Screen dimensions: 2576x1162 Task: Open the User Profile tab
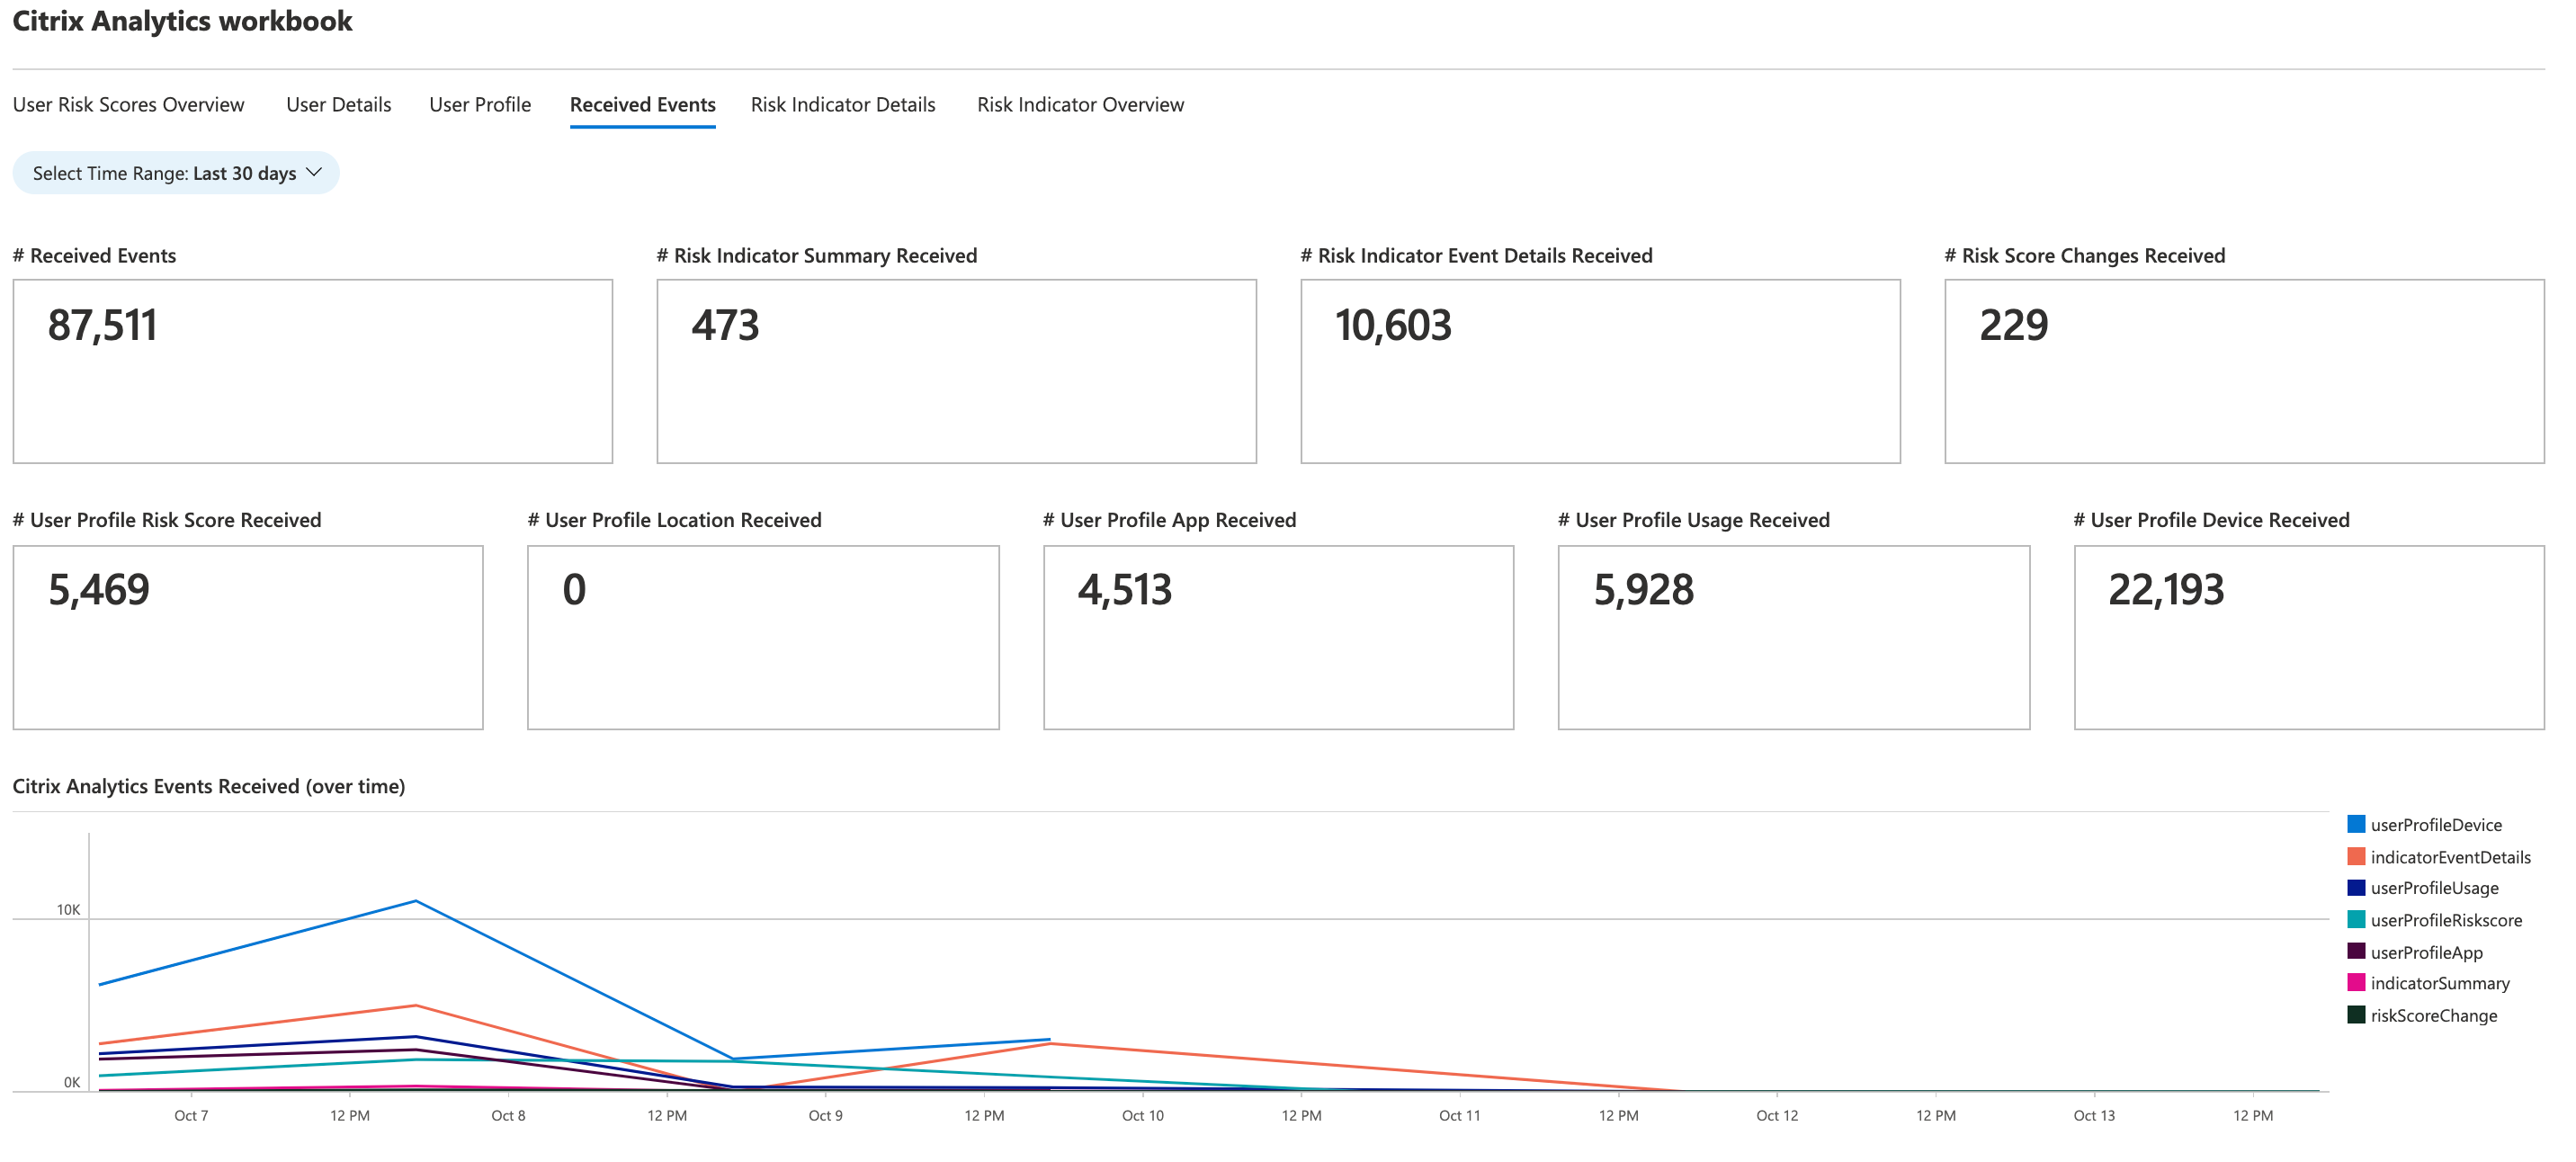(480, 105)
